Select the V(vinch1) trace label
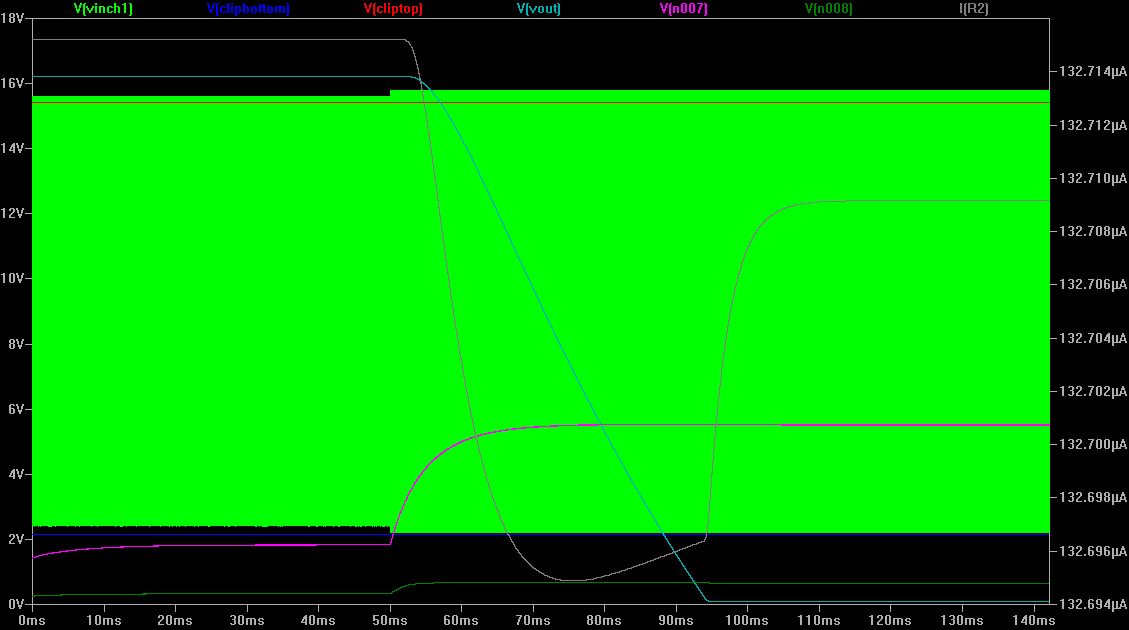 (103, 9)
